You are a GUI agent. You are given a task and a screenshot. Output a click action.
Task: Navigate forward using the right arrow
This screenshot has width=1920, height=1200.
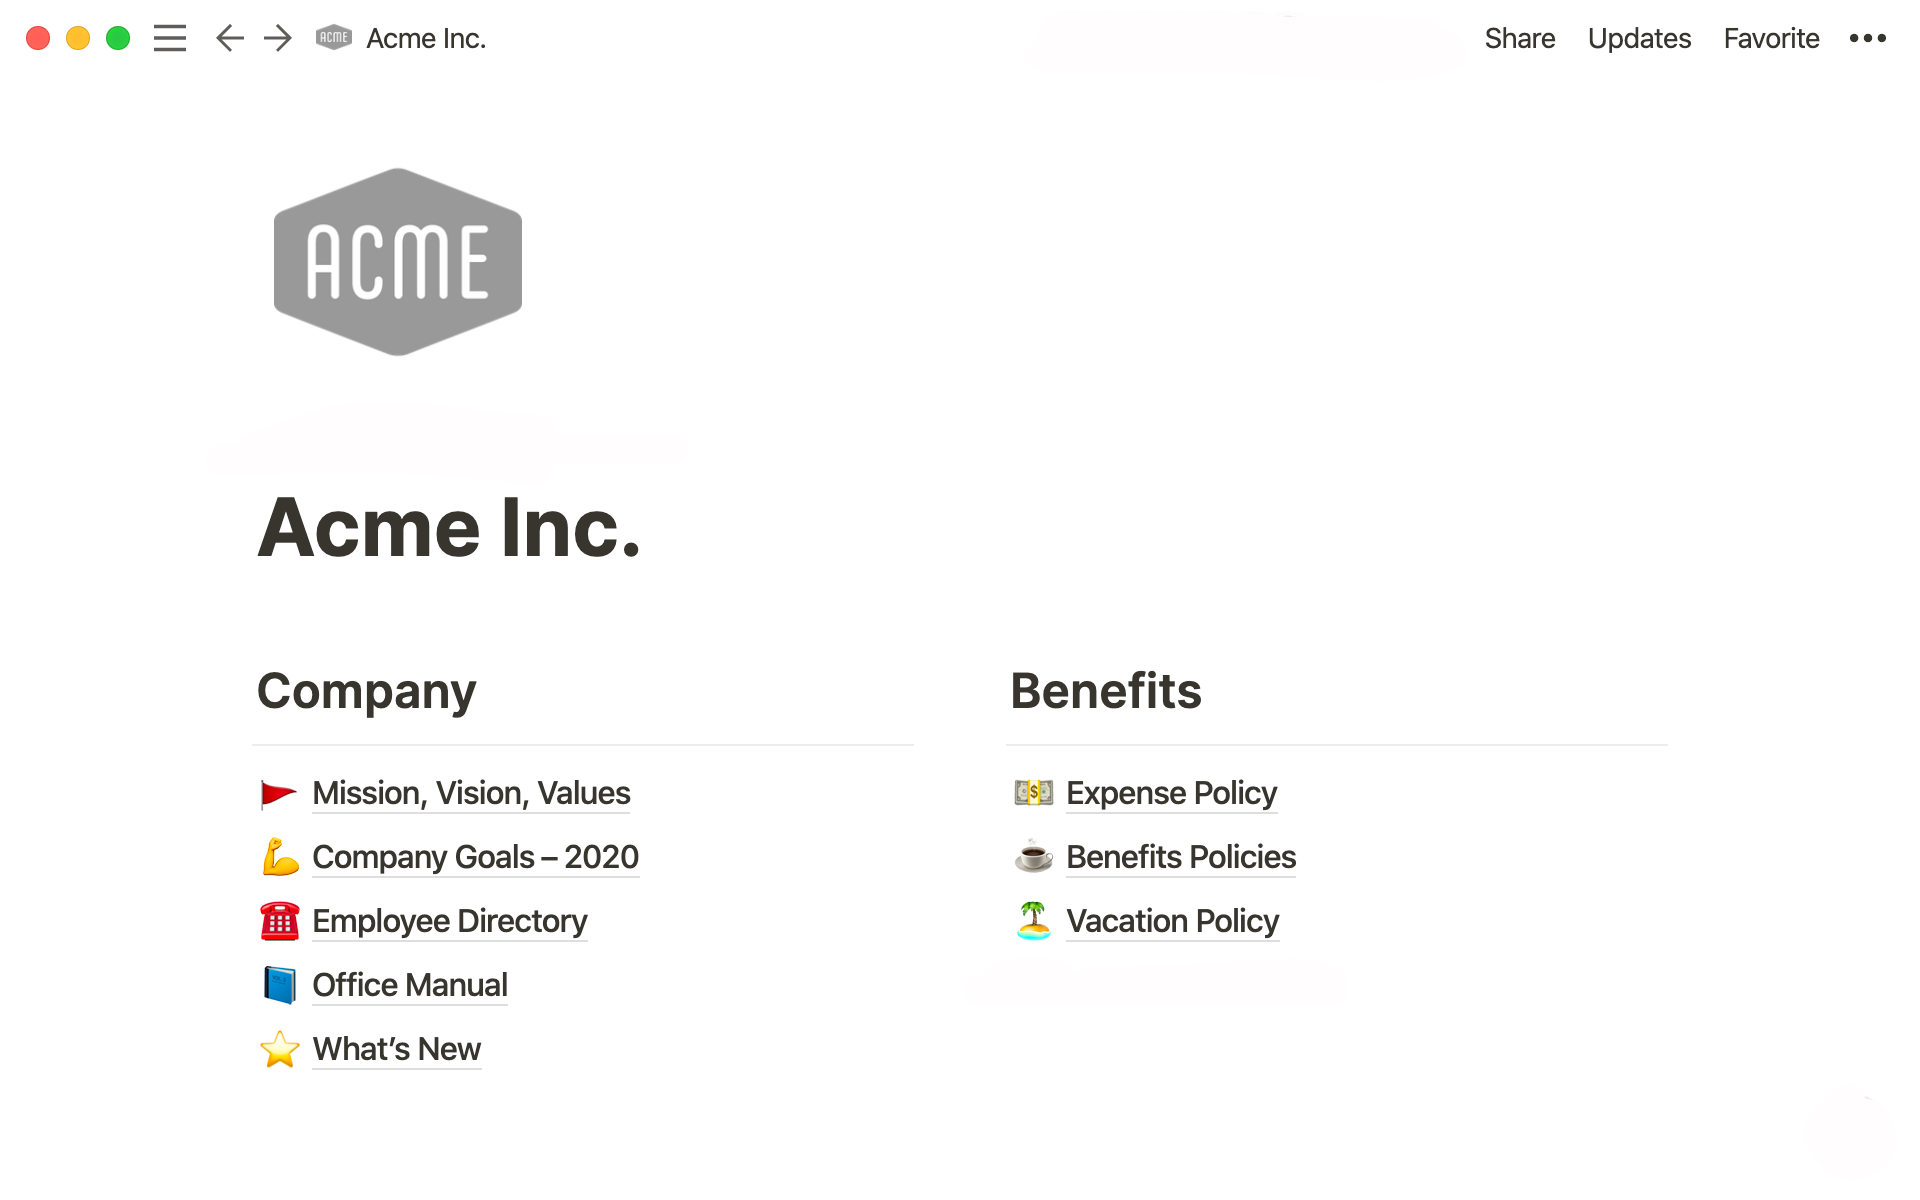[x=276, y=37]
